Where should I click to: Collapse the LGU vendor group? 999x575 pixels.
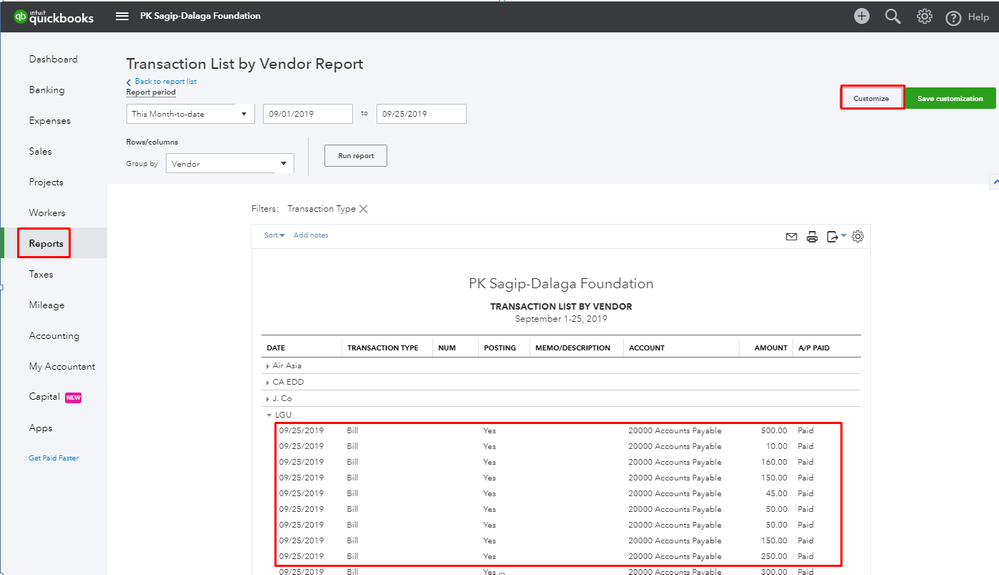[x=268, y=415]
